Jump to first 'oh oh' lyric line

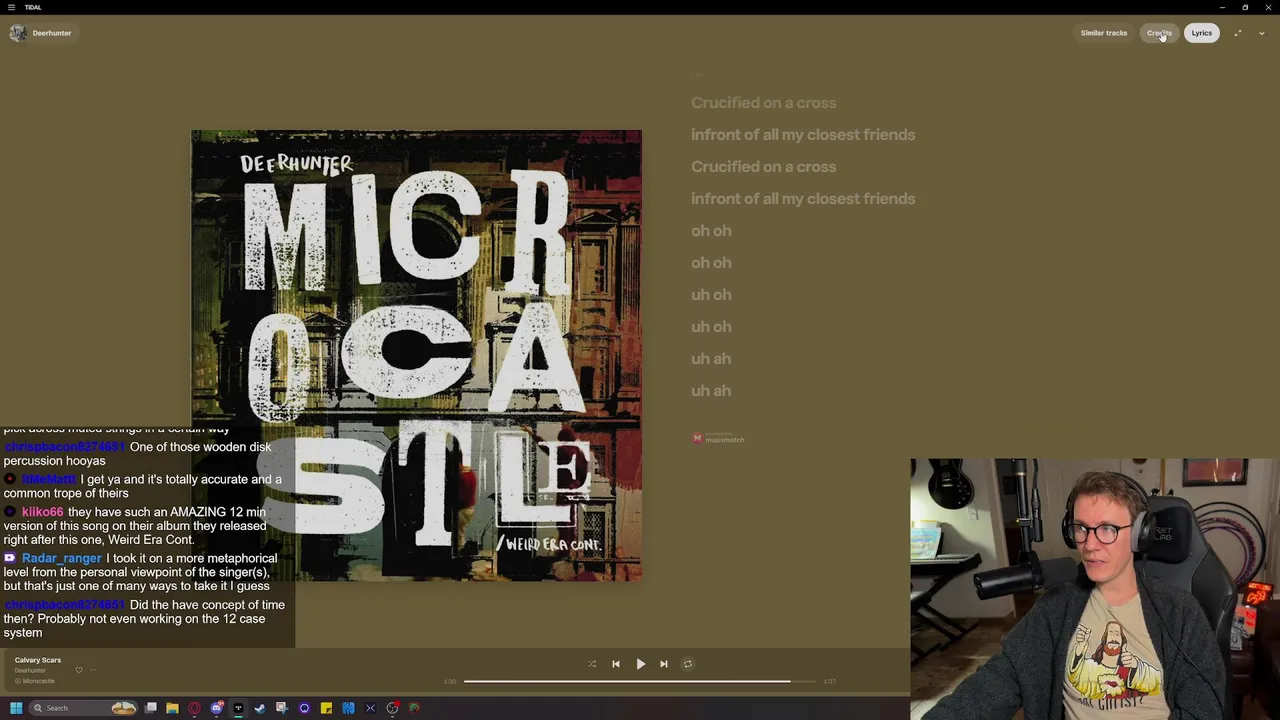pyautogui.click(x=711, y=231)
